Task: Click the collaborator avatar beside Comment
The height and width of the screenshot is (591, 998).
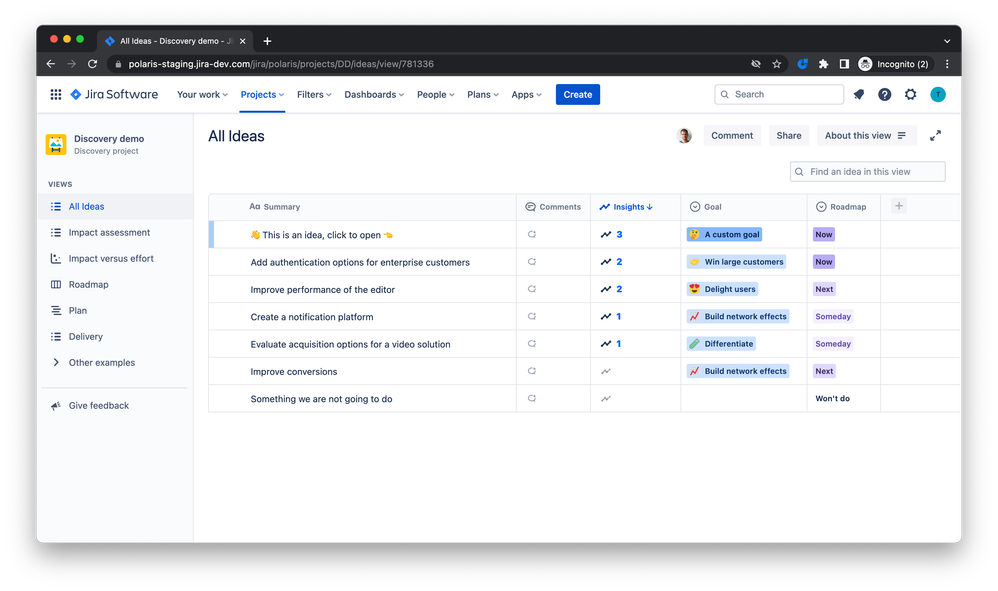Action: pyautogui.click(x=684, y=136)
